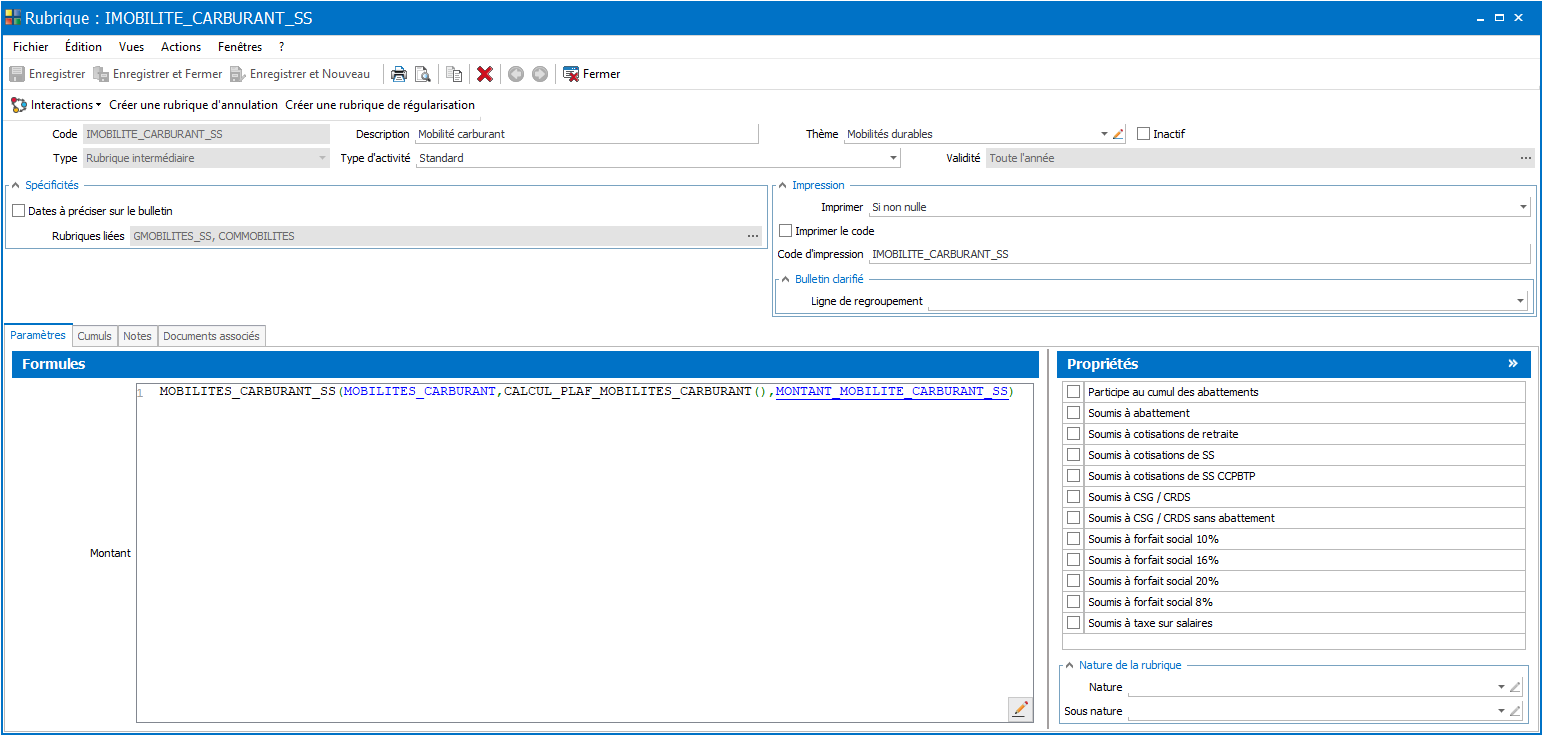Open the Type d'activité dropdown
Screen dimensions: 1543x736
893,158
